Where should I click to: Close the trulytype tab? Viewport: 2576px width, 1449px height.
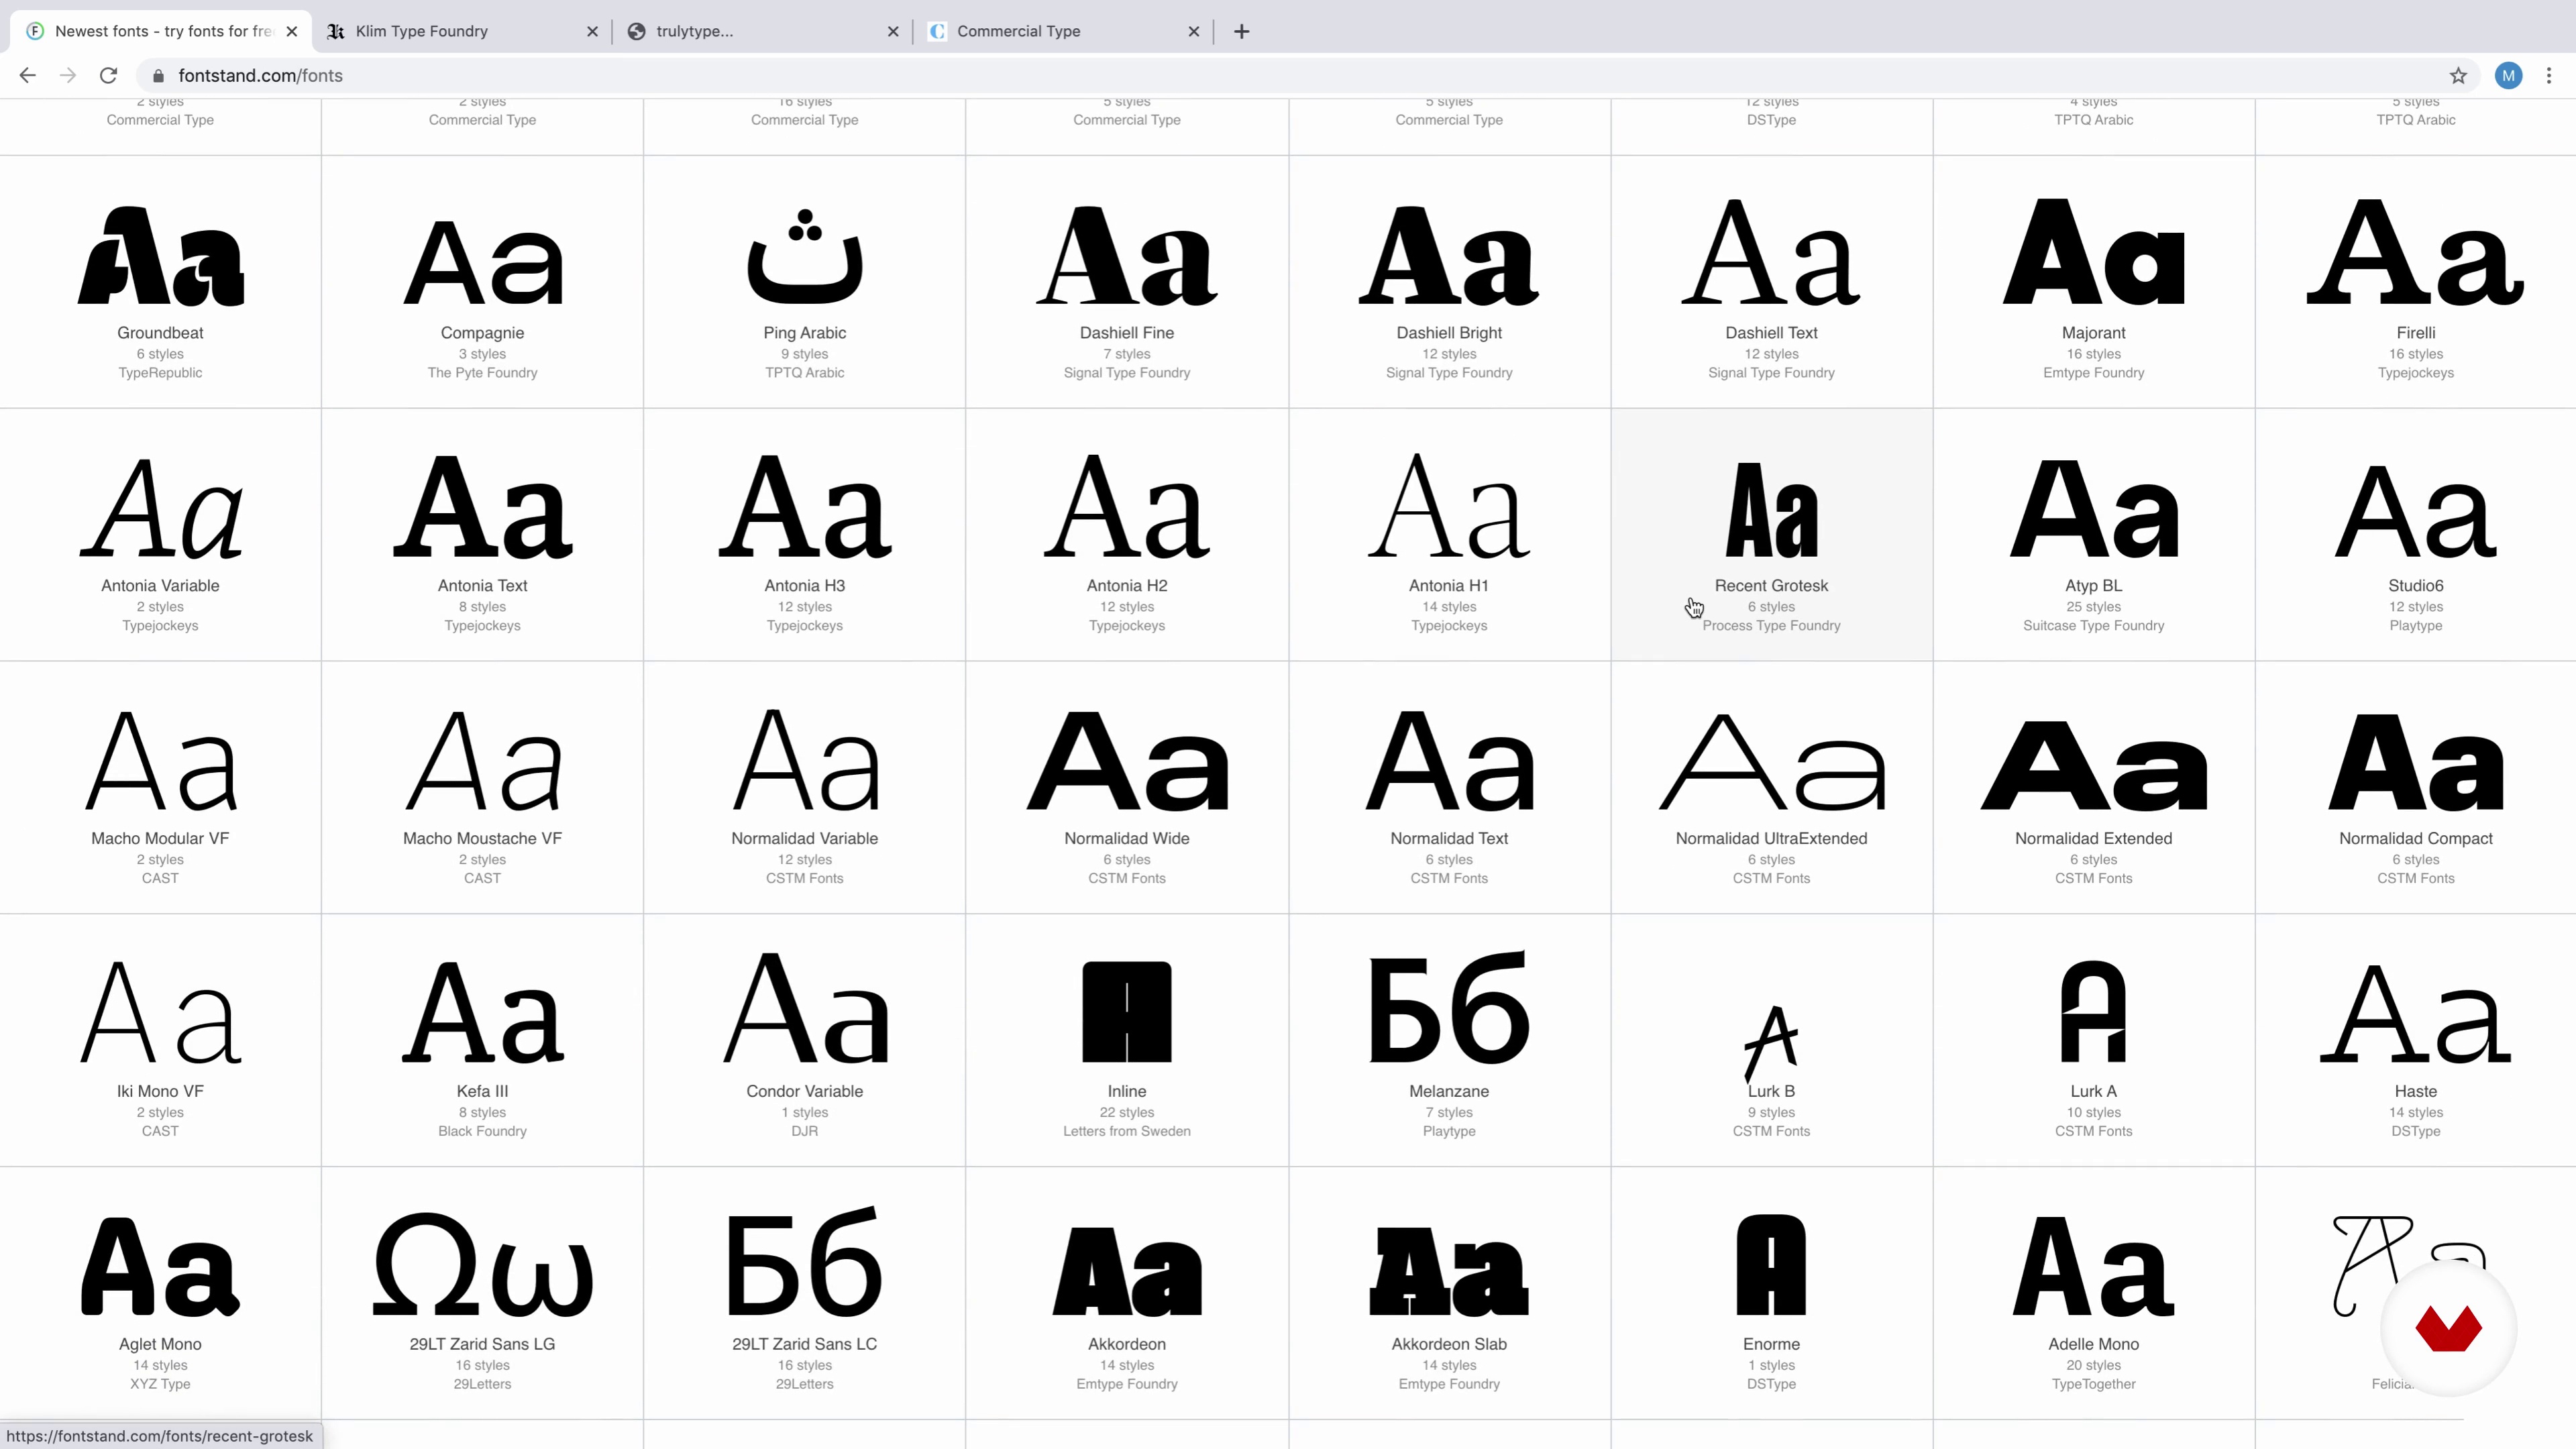(893, 31)
